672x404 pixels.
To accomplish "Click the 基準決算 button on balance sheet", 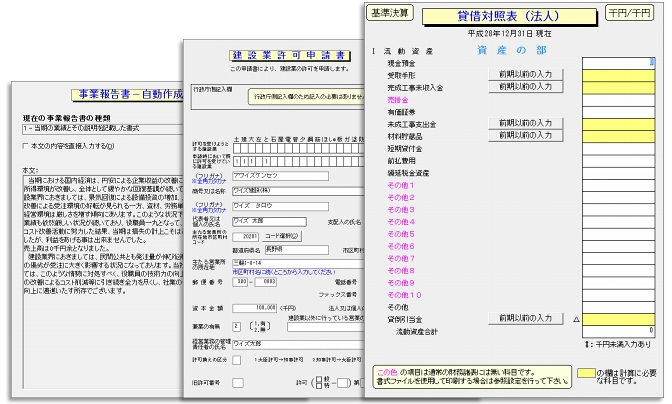I will click(390, 13).
